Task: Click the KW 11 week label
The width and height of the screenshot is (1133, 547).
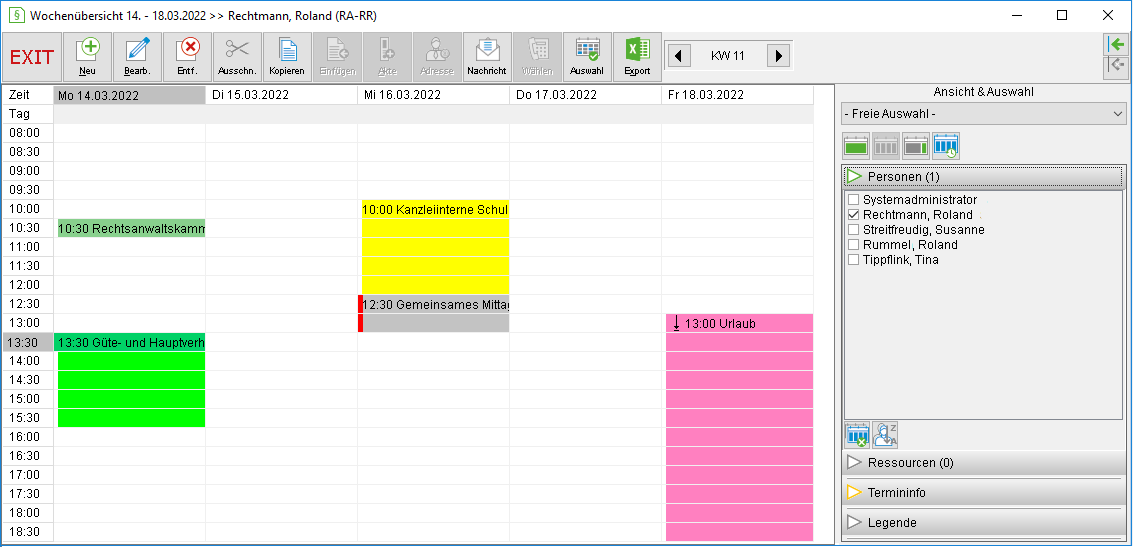Action: (x=728, y=55)
